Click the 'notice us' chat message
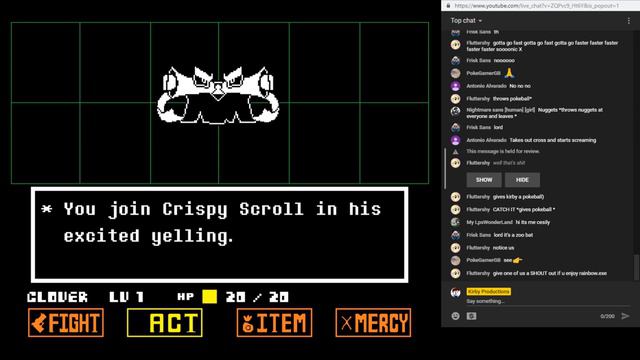Viewport: 640px width, 360px height. click(503, 248)
